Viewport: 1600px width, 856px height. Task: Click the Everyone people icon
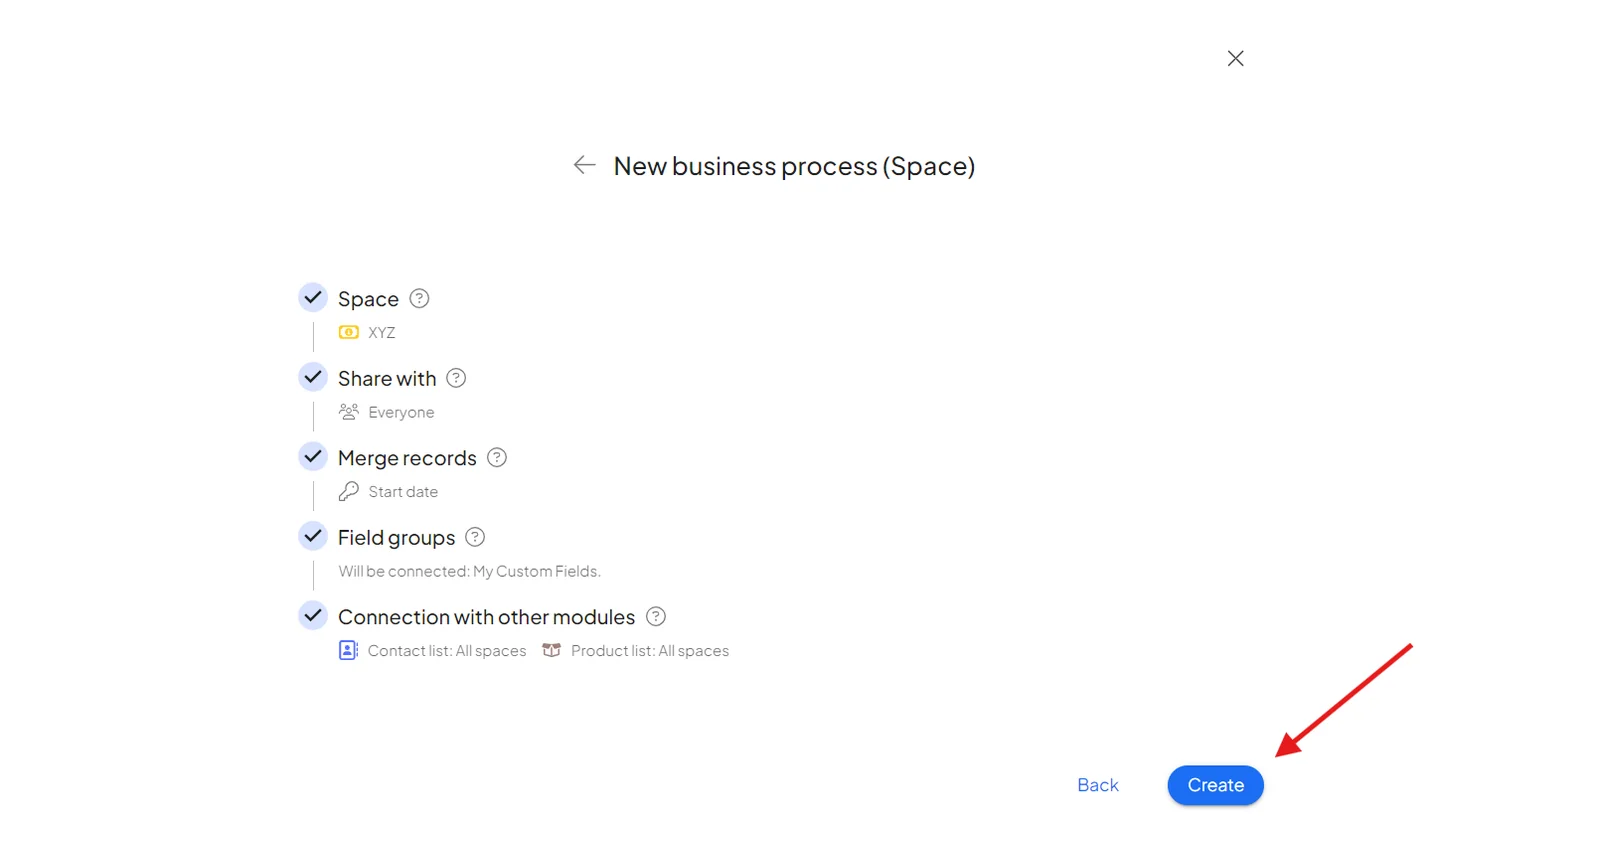(x=348, y=411)
